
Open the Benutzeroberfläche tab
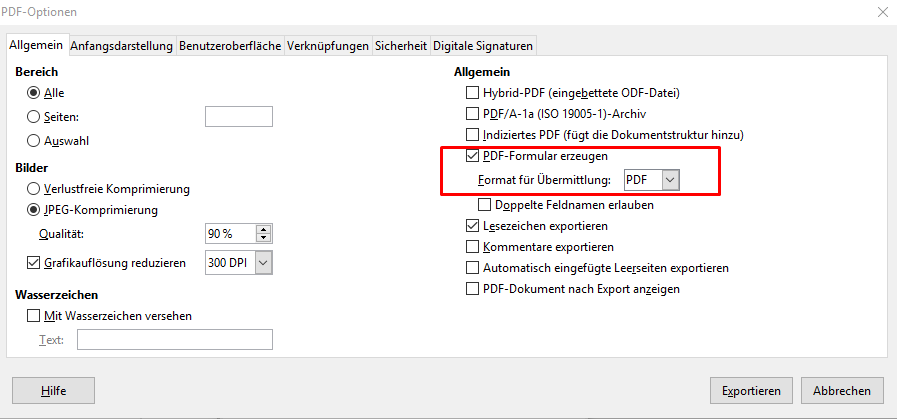(229, 45)
